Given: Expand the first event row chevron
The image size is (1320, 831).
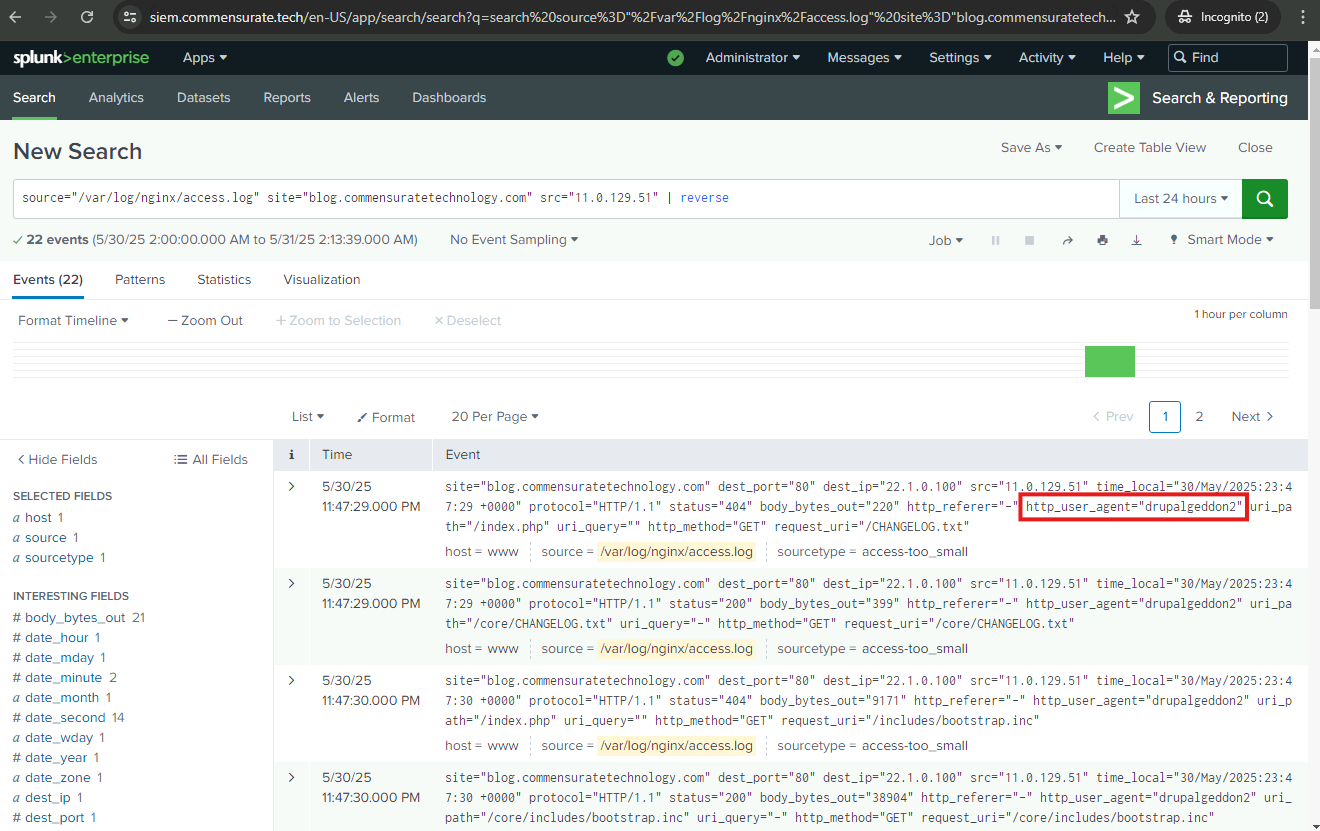Looking at the screenshot, I should pyautogui.click(x=292, y=486).
